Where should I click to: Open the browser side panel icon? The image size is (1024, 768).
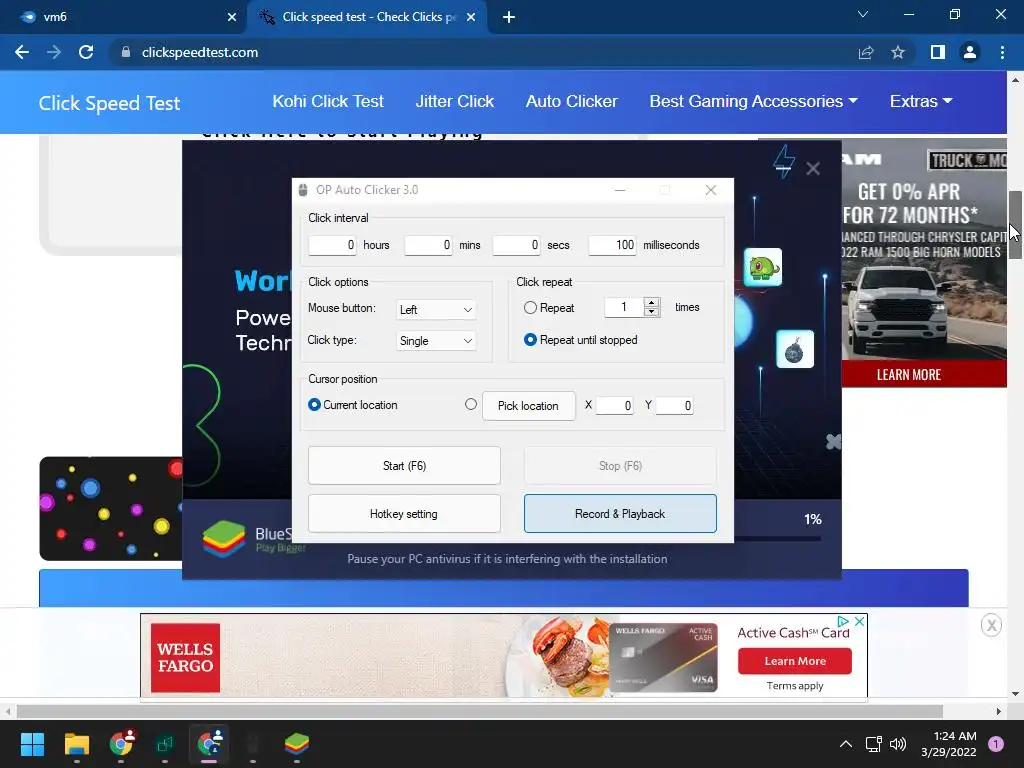pyautogui.click(x=938, y=52)
